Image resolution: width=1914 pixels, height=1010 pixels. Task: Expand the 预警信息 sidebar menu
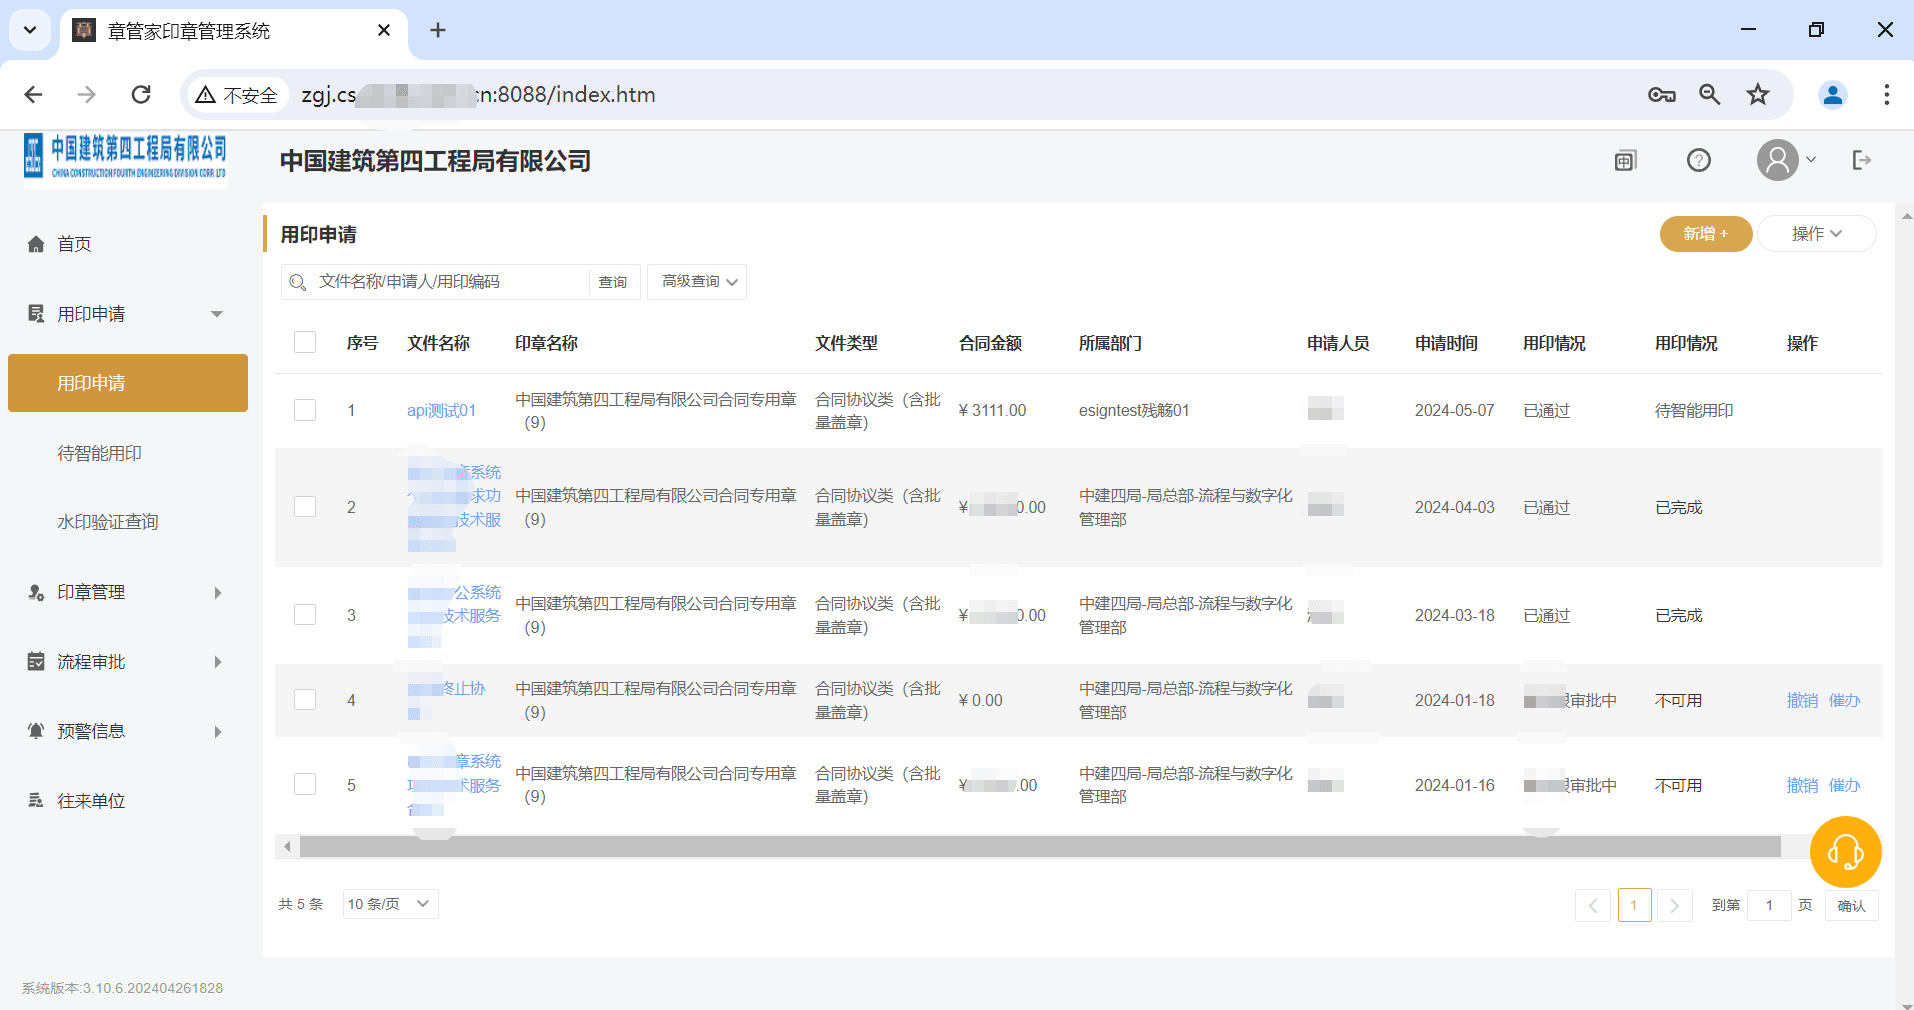tap(127, 731)
